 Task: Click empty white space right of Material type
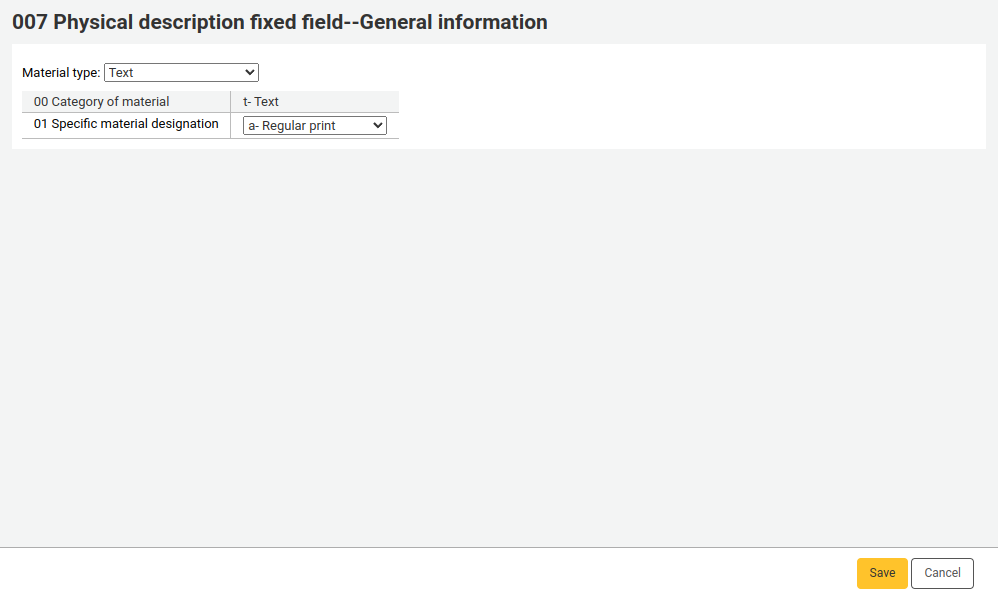tap(600, 73)
